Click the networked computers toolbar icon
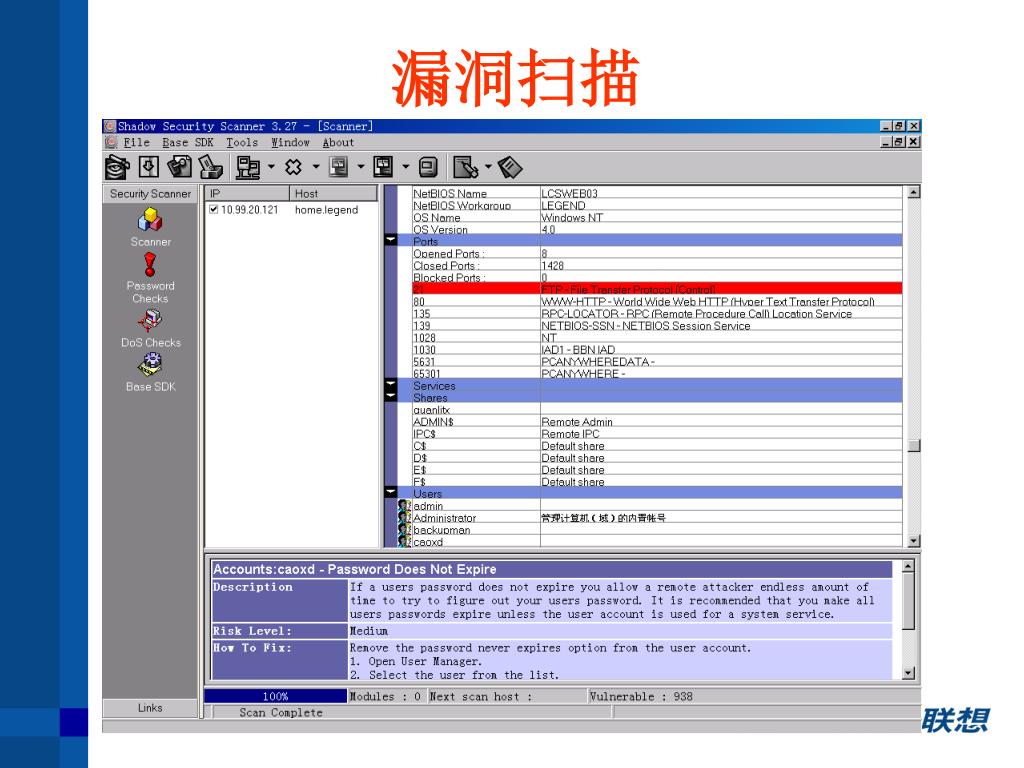 pyautogui.click(x=248, y=167)
